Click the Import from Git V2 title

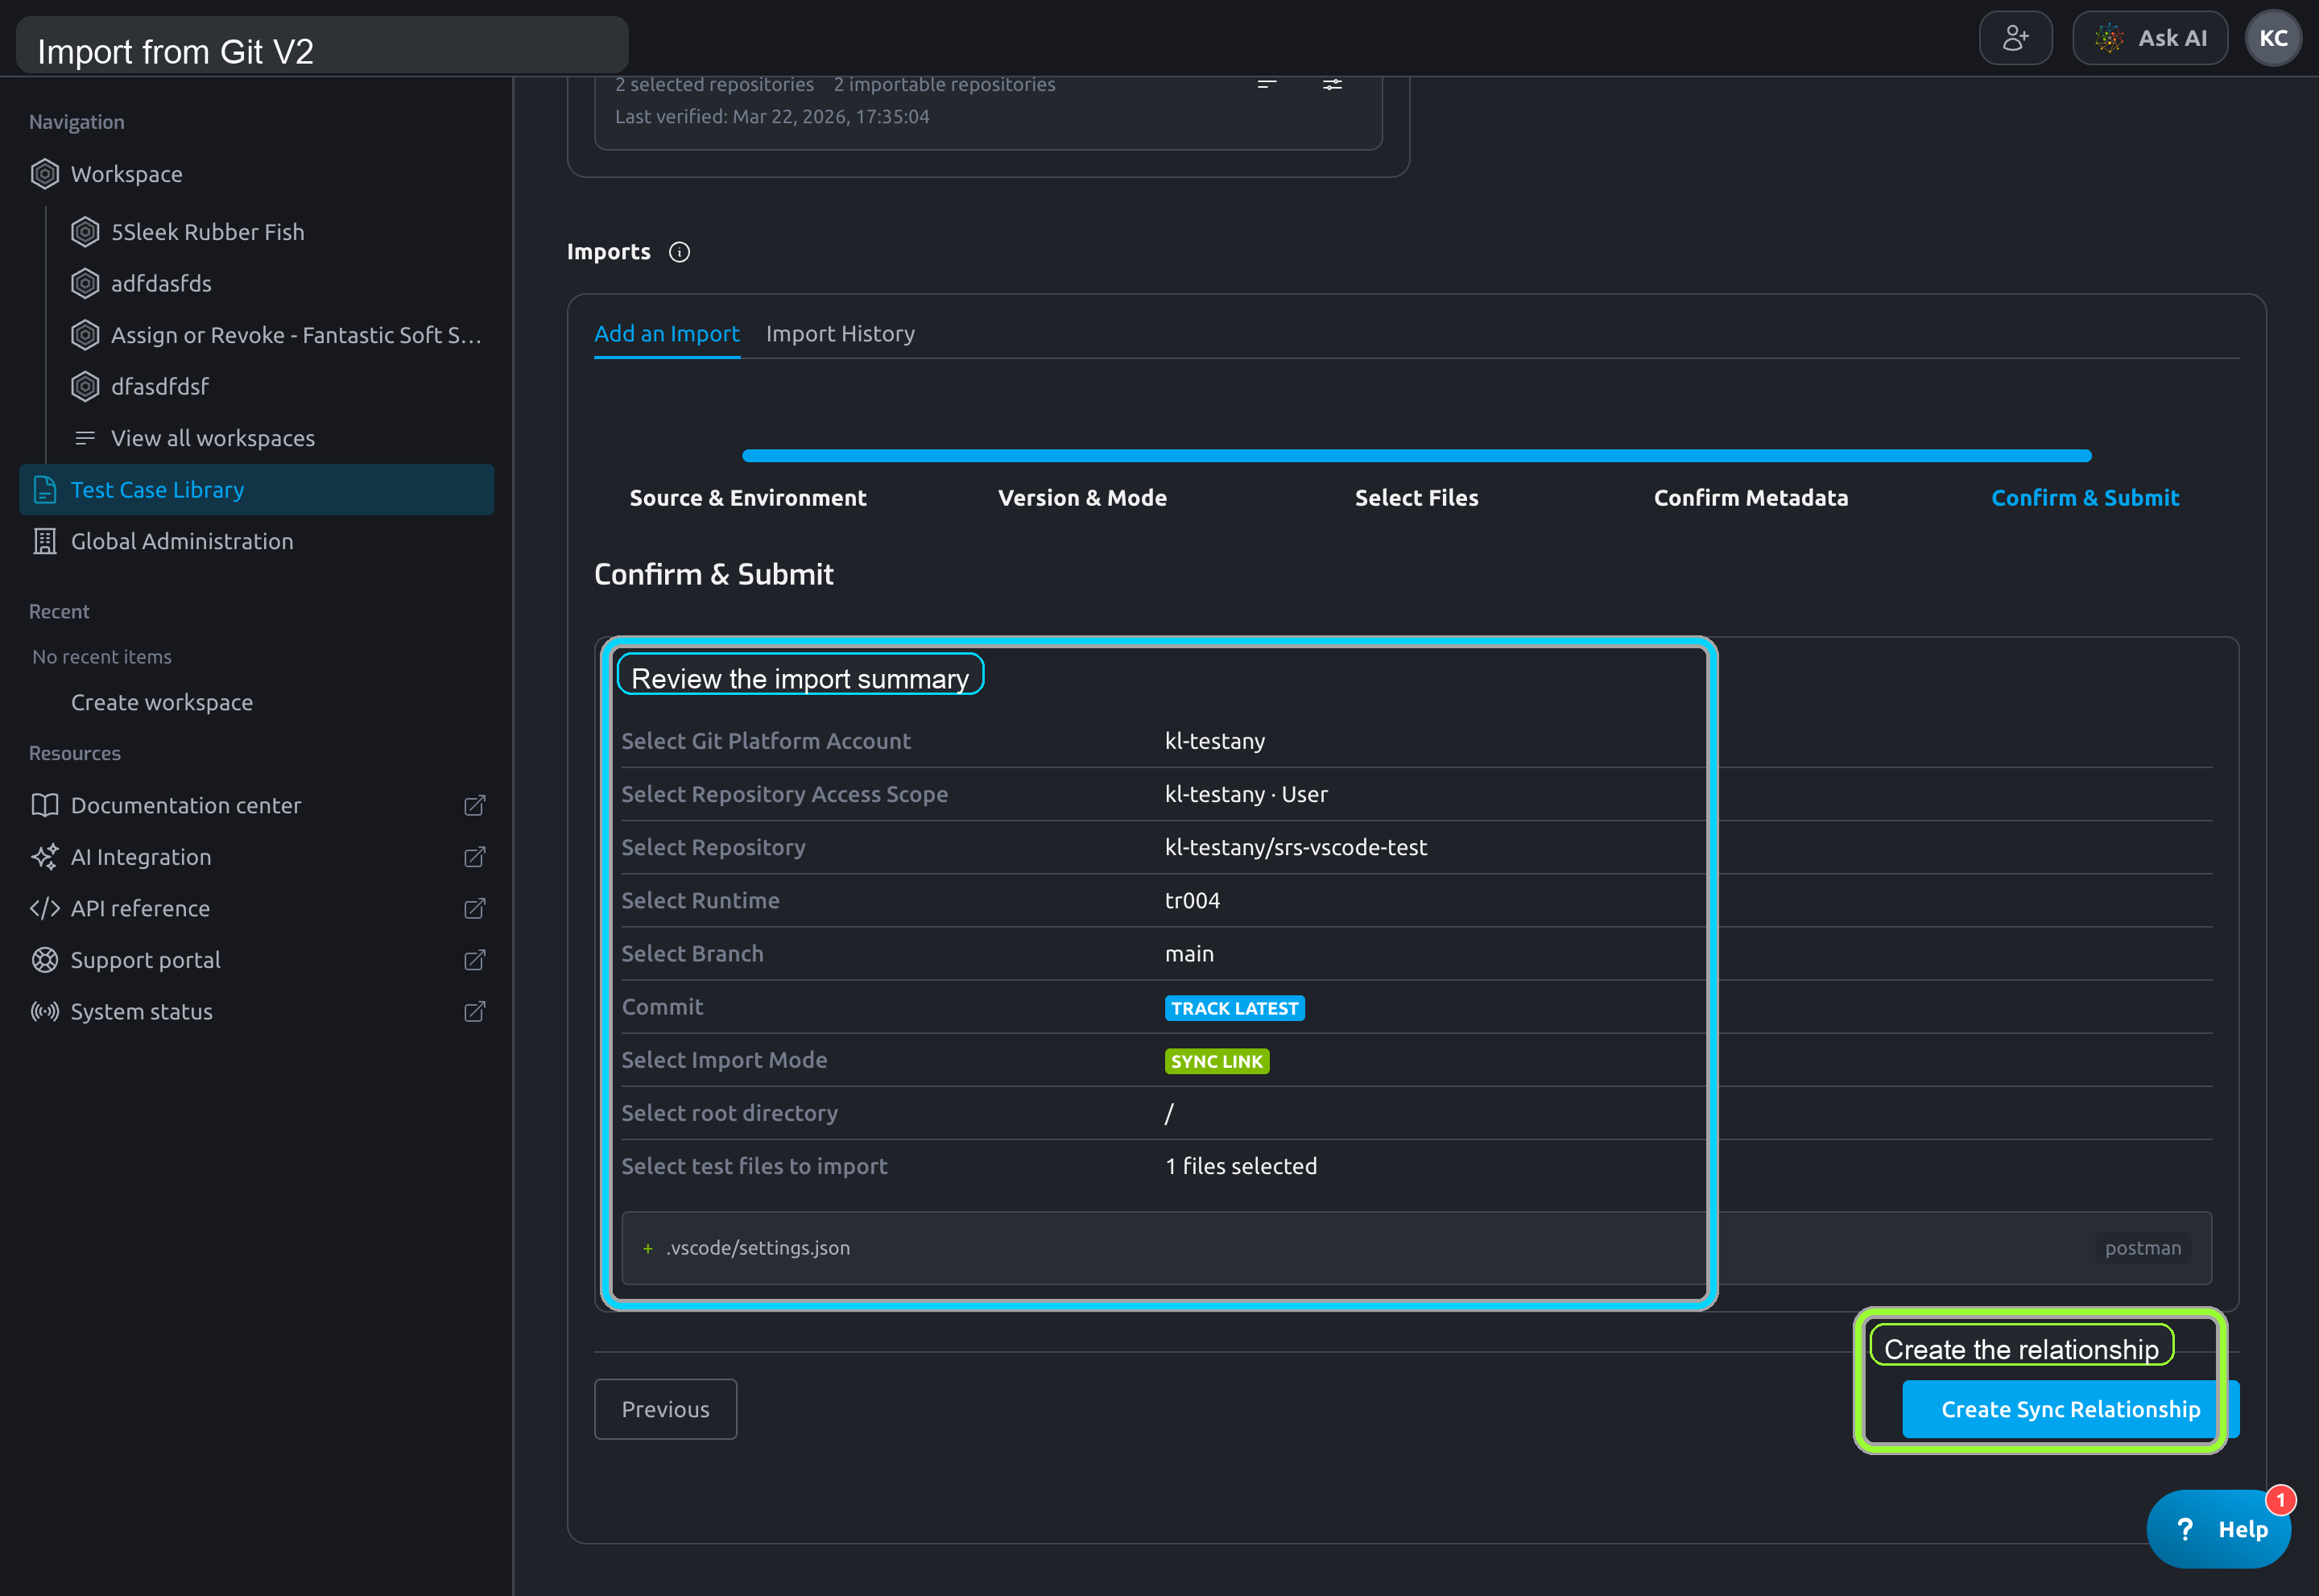tap(175, 51)
